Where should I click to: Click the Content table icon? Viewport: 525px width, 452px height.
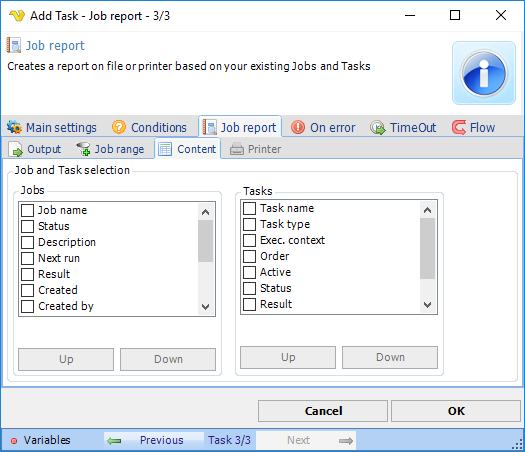tap(165, 149)
